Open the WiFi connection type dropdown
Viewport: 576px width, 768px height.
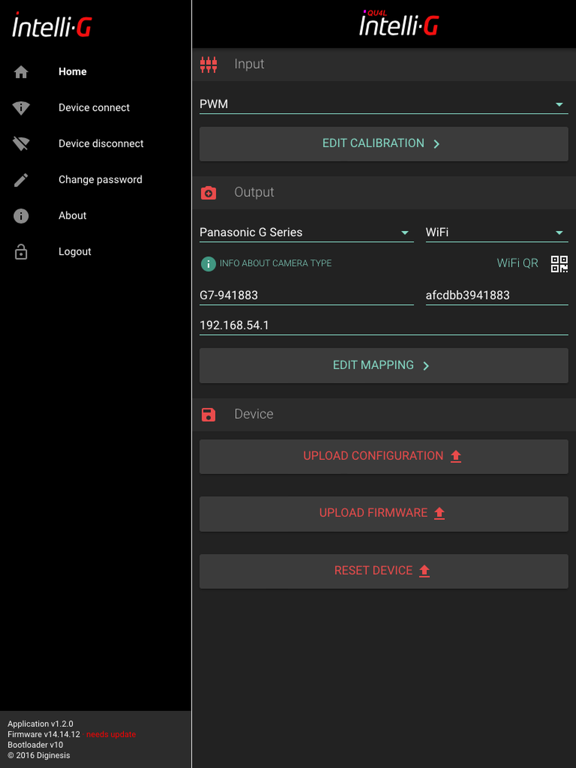(x=497, y=233)
